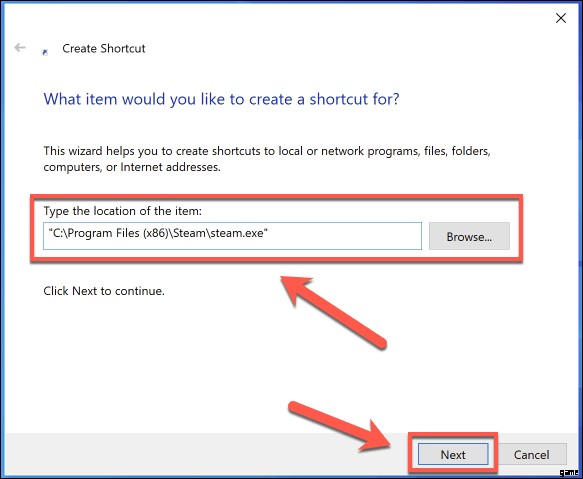Place cursor on the steam.exe path text
Screen dimensions: 583x479
tap(158, 233)
